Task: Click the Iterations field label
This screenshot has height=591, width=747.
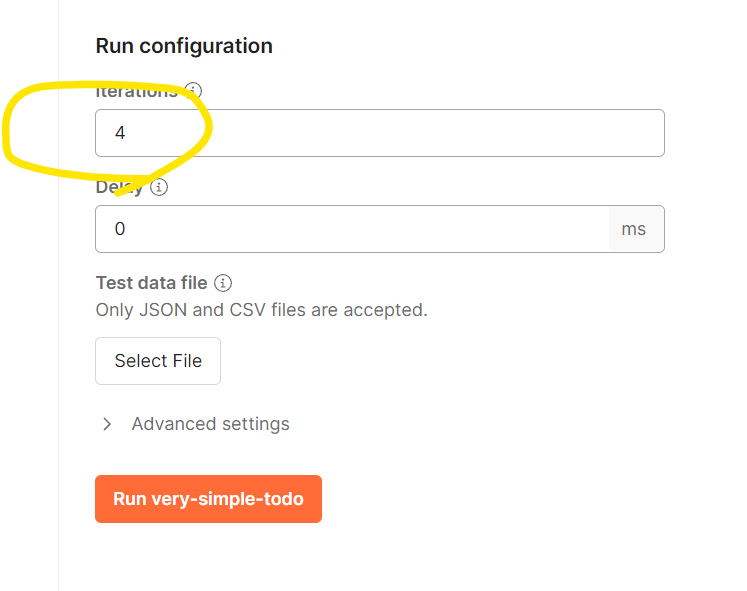Action: [137, 91]
